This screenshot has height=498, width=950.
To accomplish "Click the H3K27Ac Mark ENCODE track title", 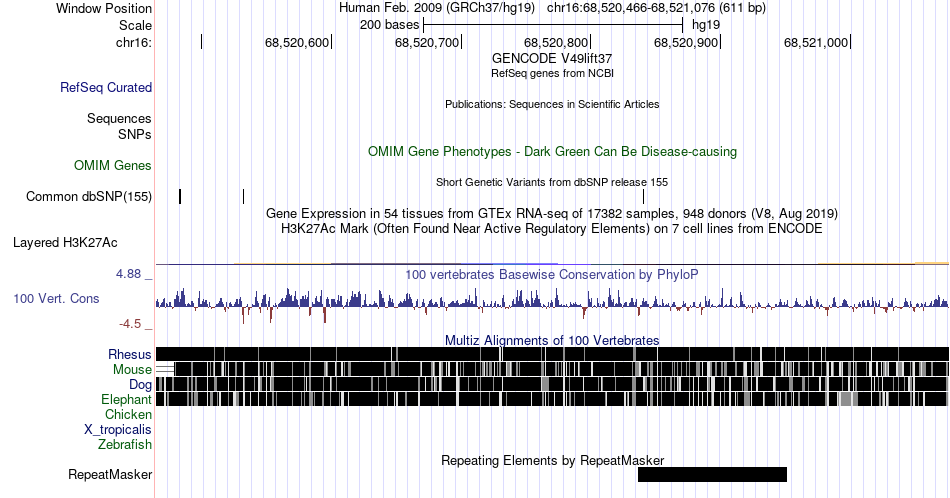I will [552, 228].
